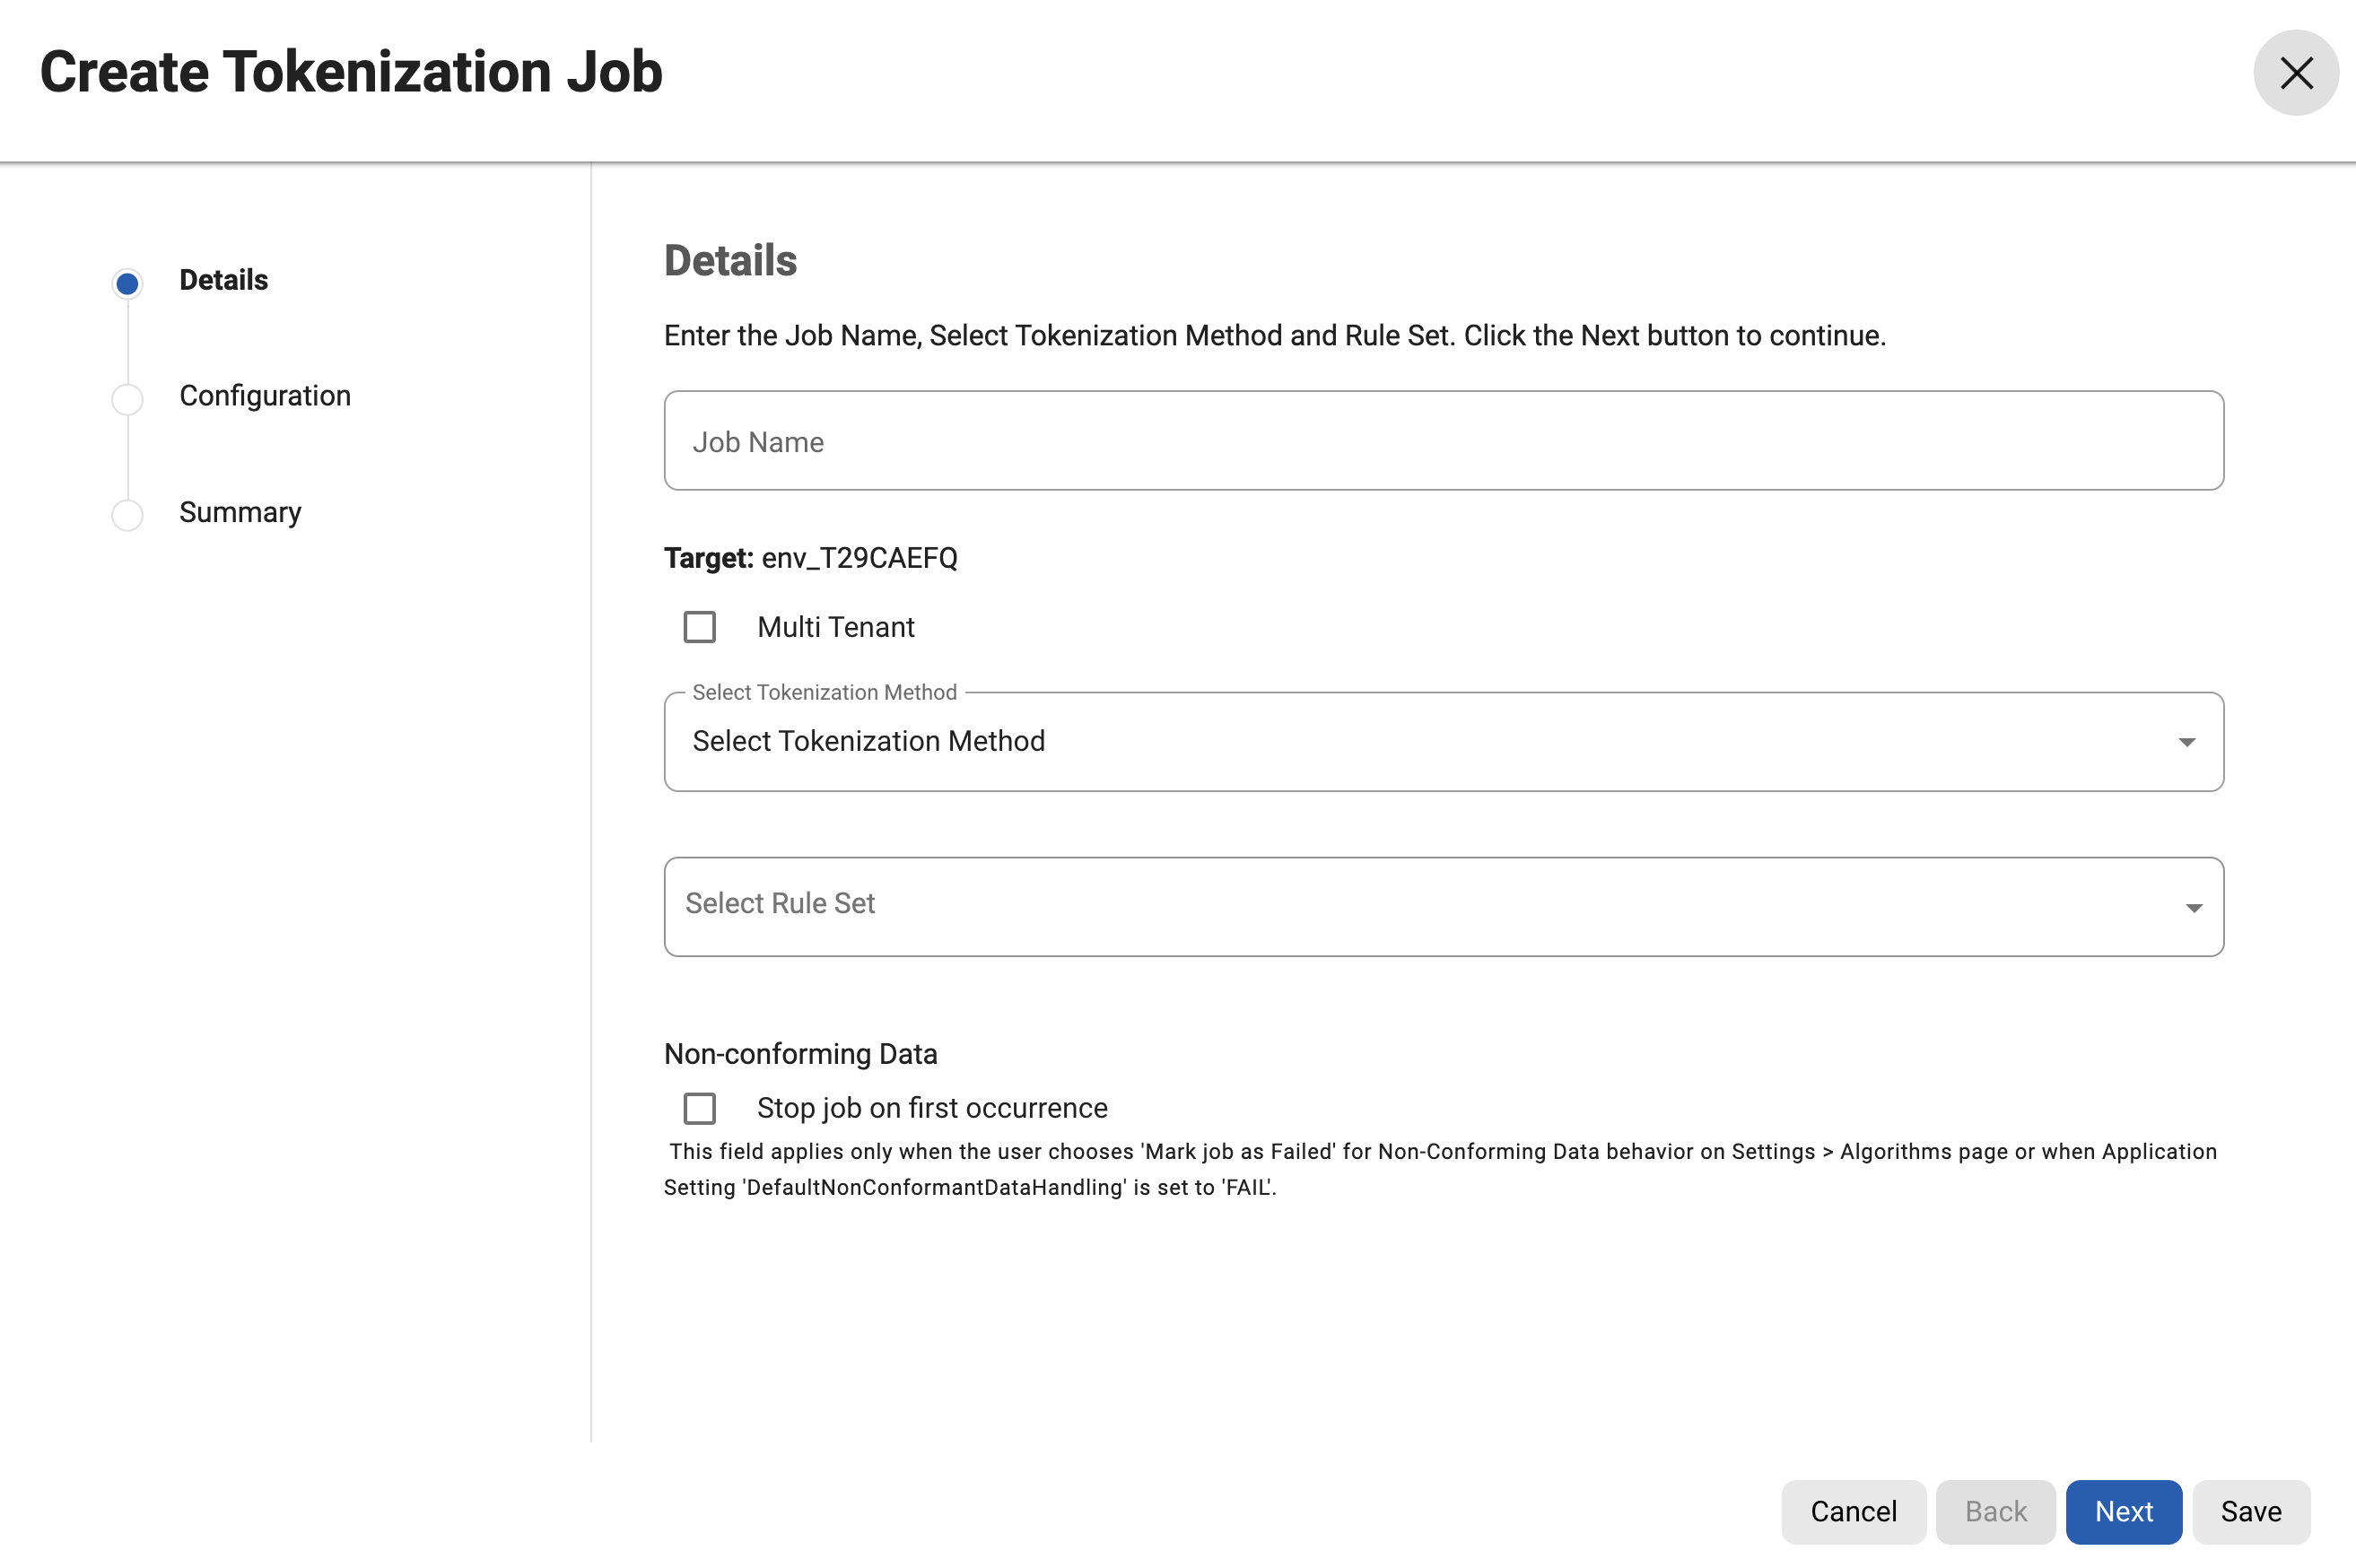Close the Create Tokenization Job dialog
Image resolution: width=2356 pixels, height=1568 pixels.
pos(2295,73)
